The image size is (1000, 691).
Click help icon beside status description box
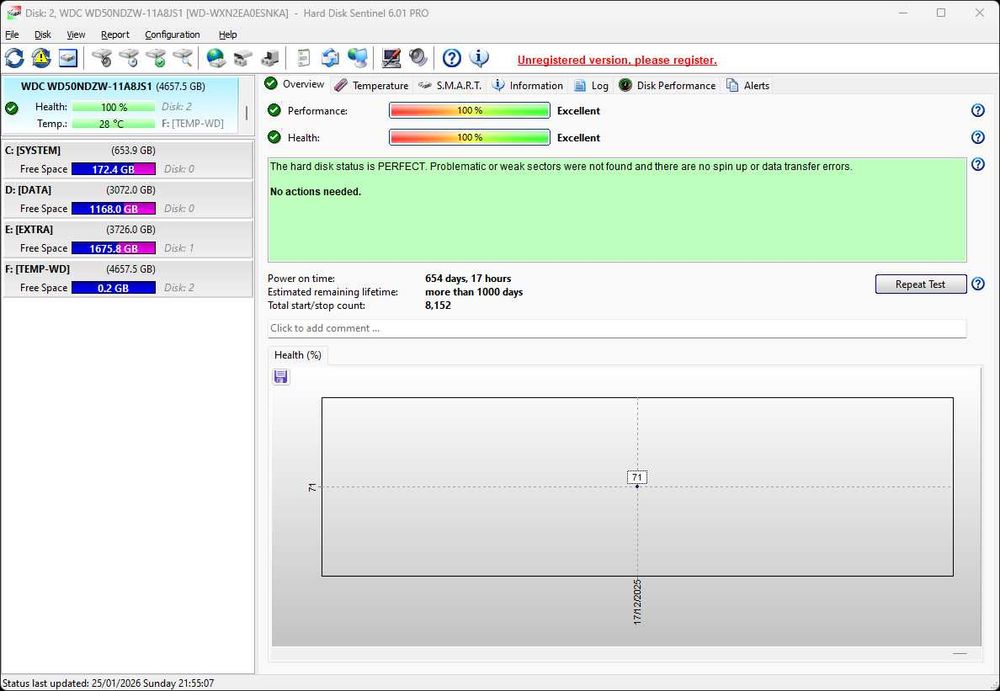tap(978, 165)
